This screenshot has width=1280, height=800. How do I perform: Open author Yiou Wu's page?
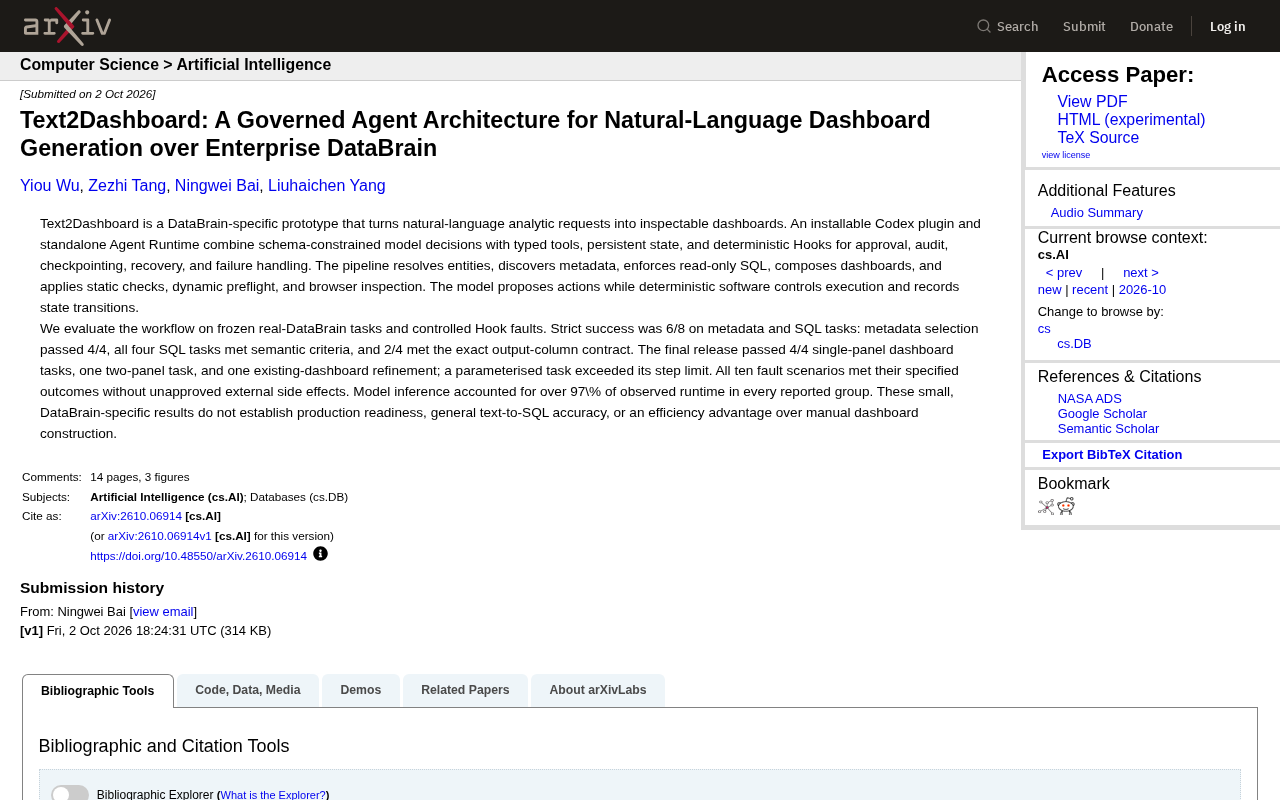(x=50, y=186)
